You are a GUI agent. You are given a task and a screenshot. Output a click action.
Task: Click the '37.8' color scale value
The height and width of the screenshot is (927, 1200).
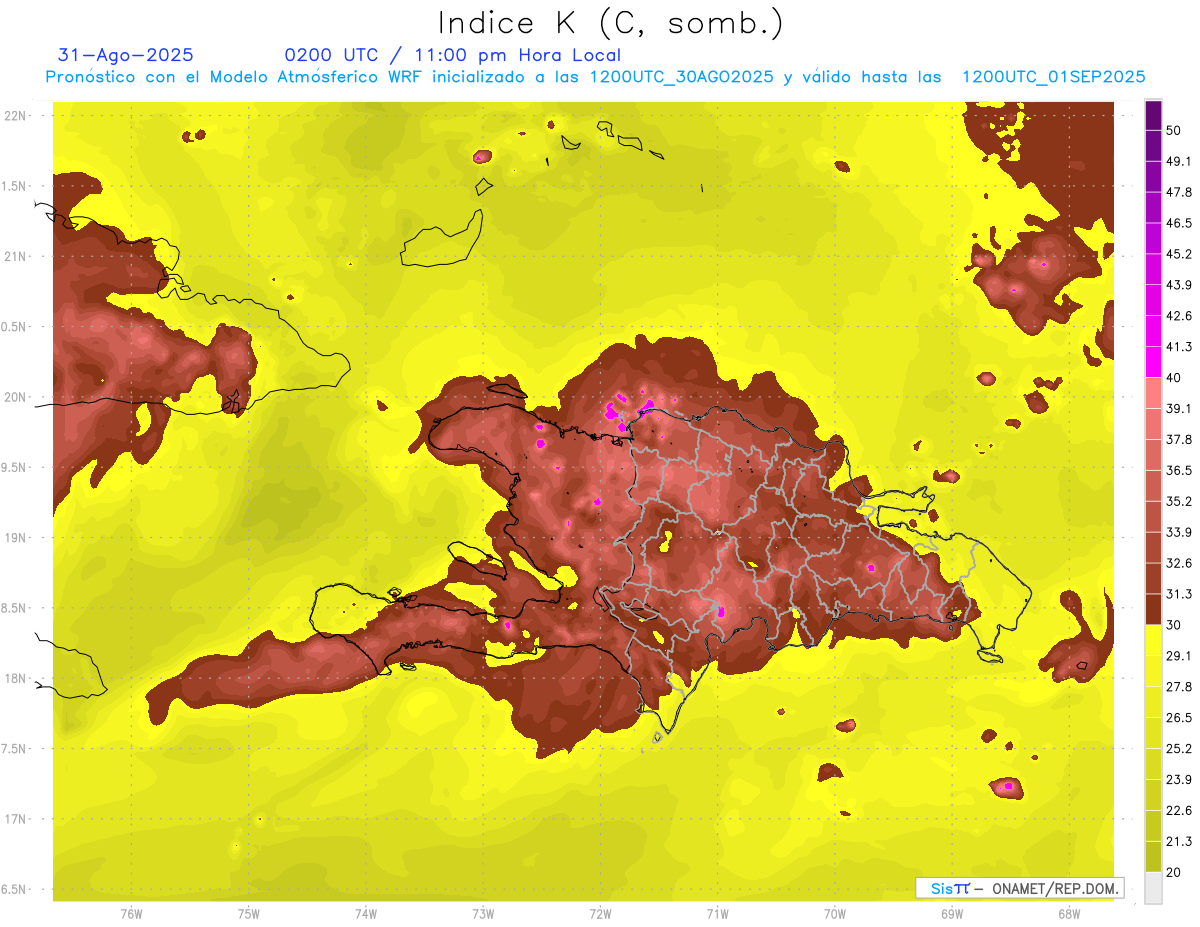1179,439
